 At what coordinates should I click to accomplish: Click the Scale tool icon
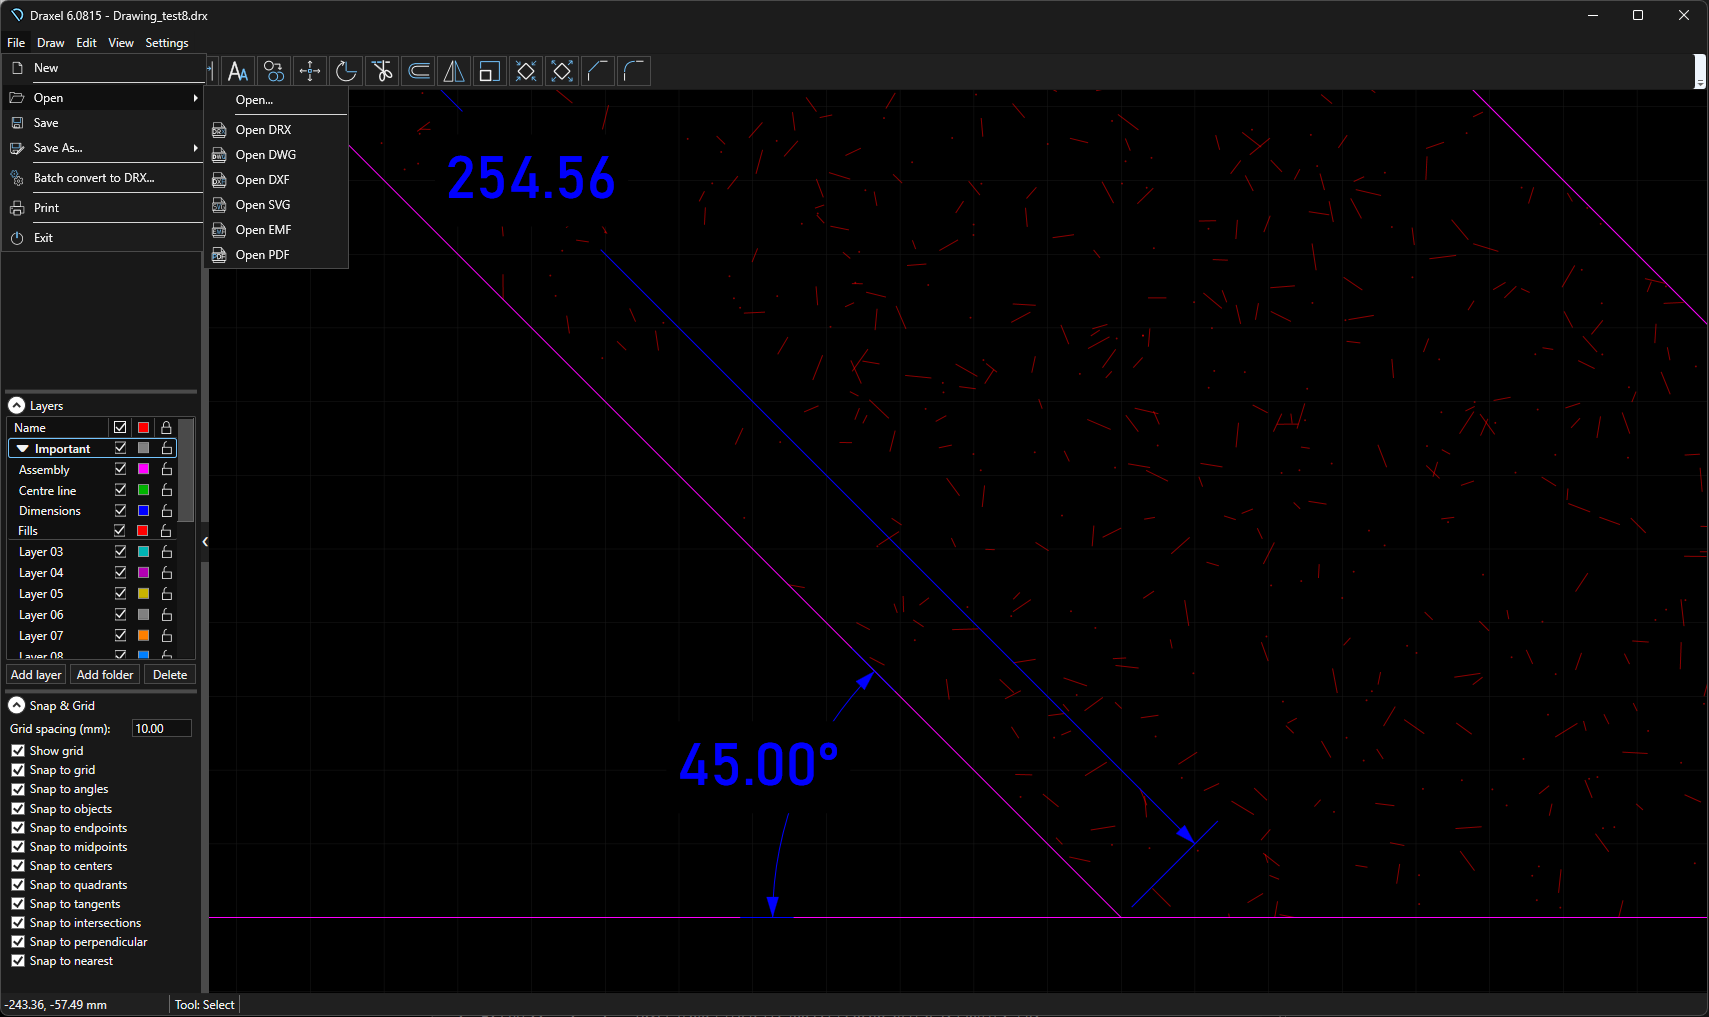point(490,71)
